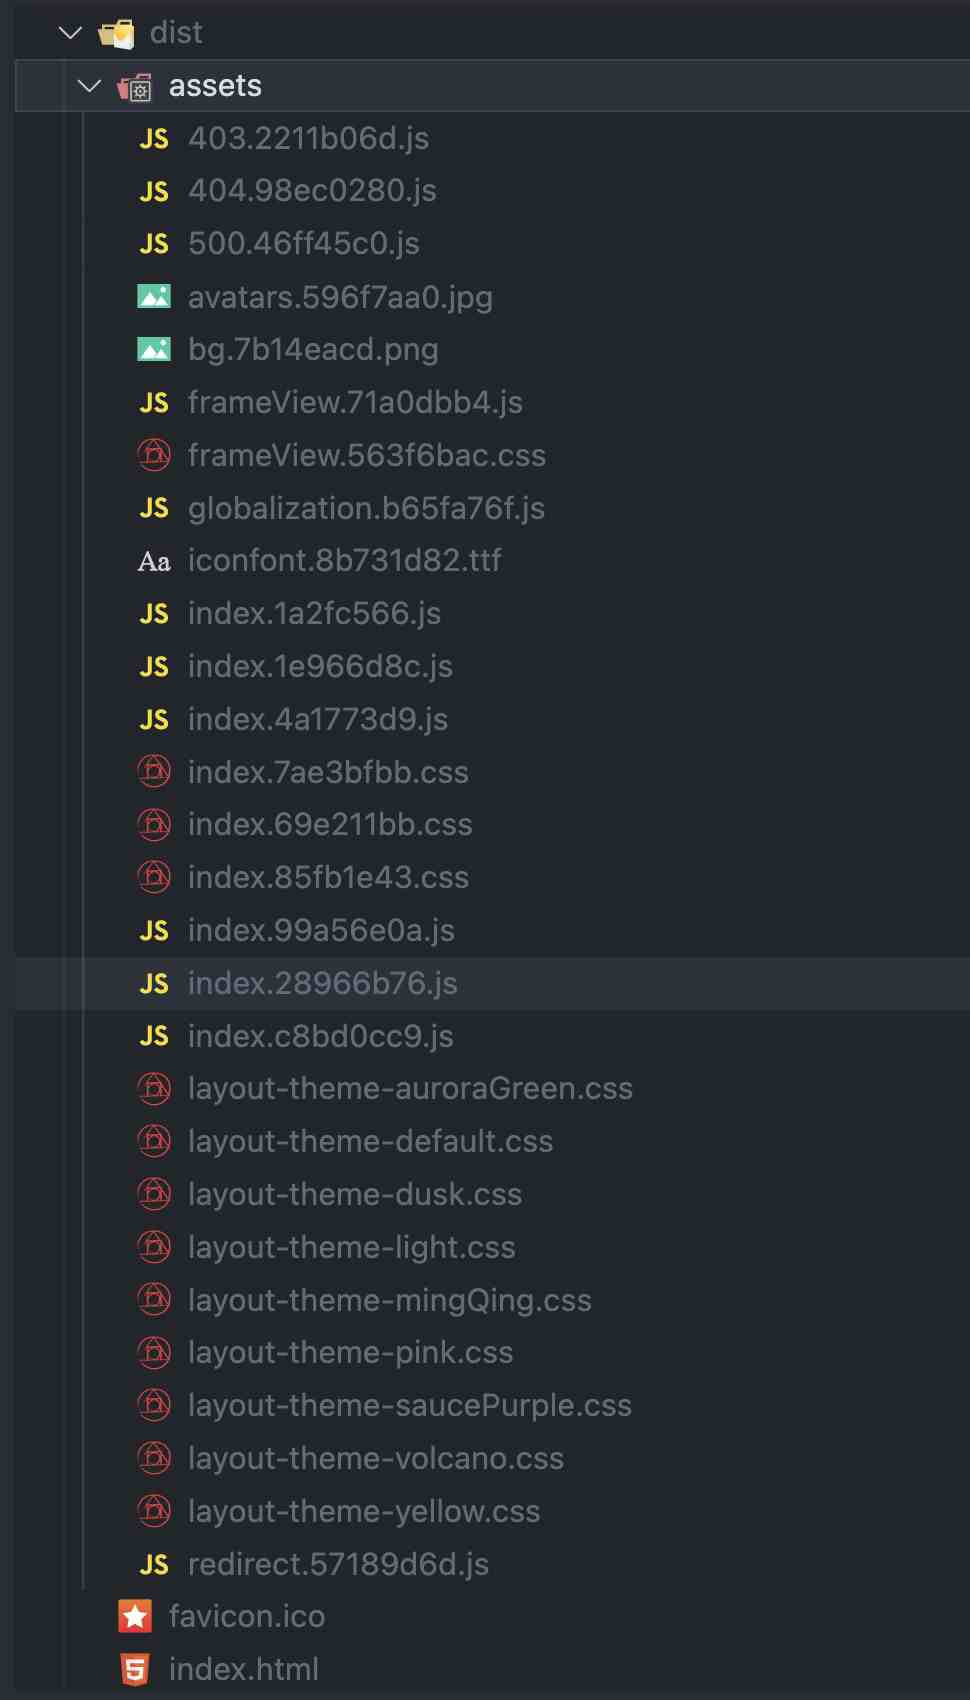
Task: Open the 404.98ec0280.js file
Action: pyautogui.click(x=312, y=191)
